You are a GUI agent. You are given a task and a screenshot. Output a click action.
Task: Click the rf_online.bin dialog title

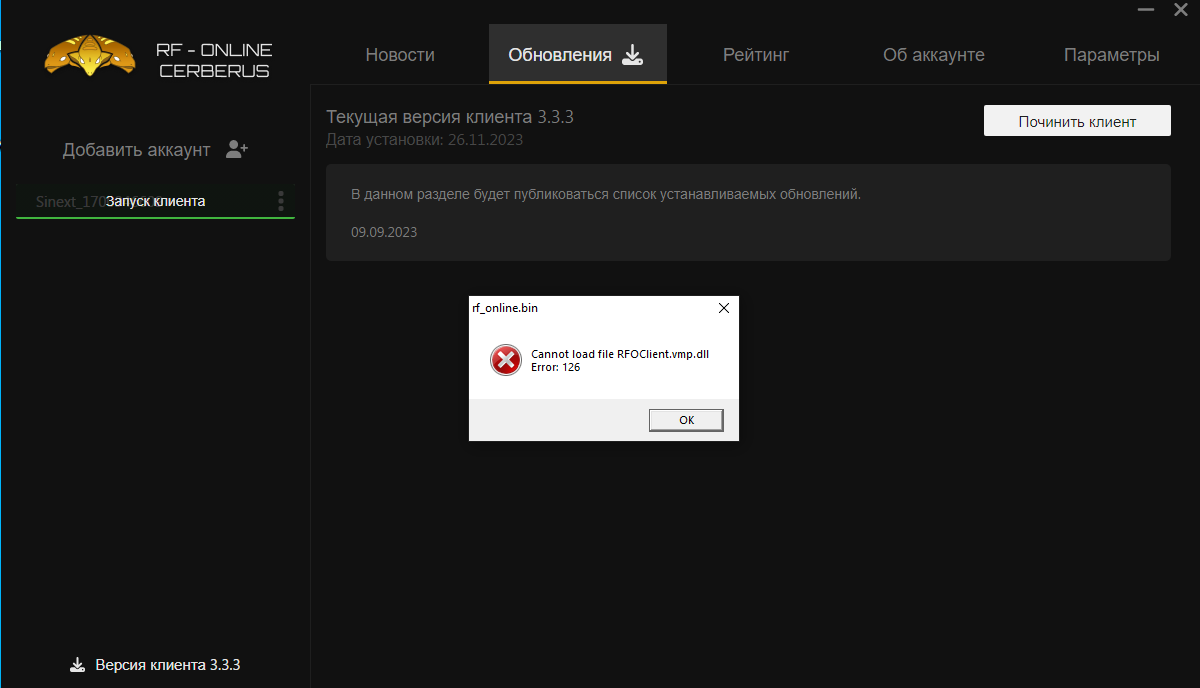[x=505, y=309]
